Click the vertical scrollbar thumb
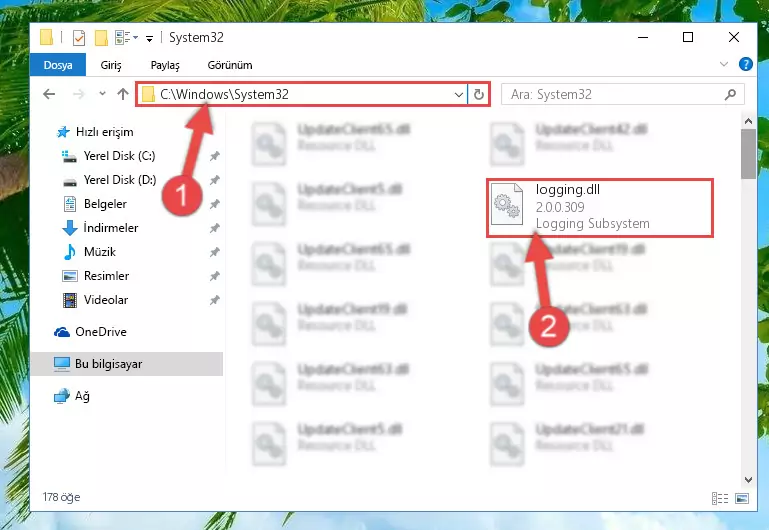Screen dimensions: 769x530 [748, 154]
